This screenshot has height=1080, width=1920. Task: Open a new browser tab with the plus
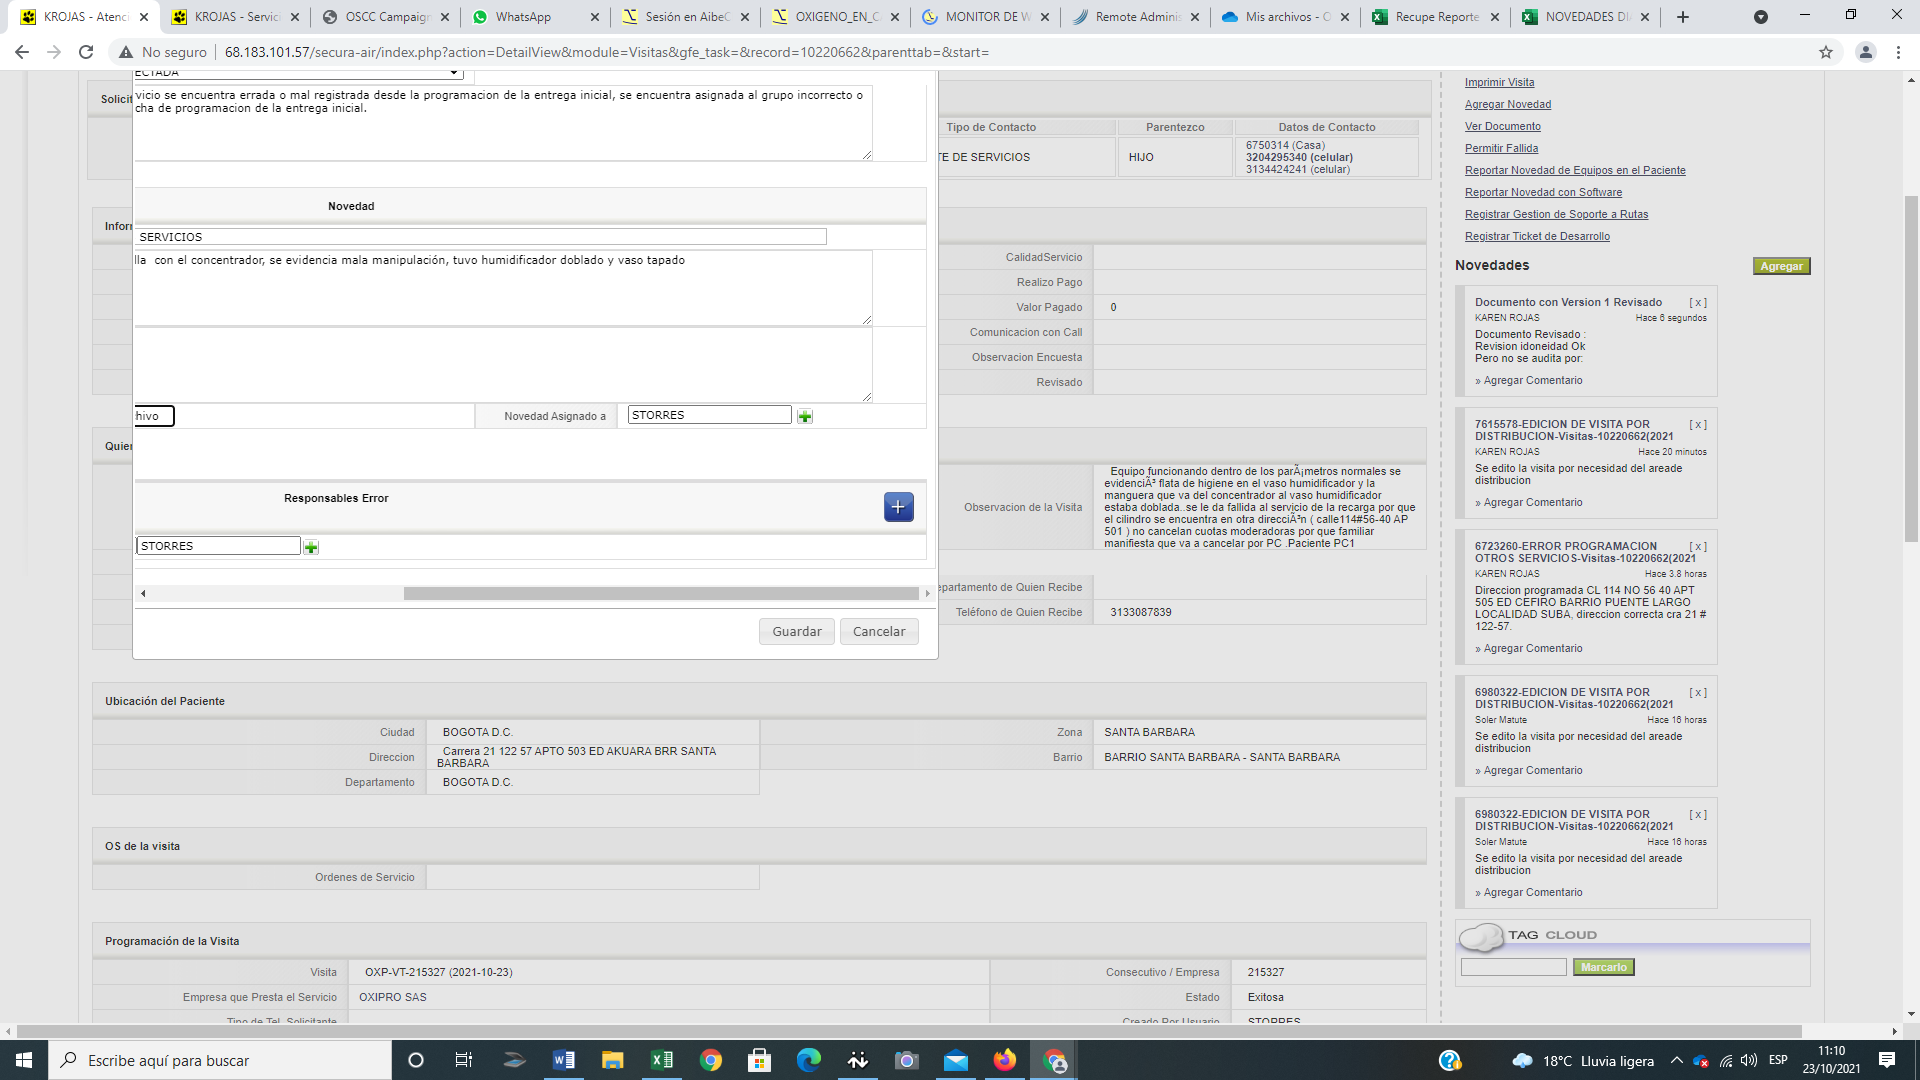coord(1683,17)
